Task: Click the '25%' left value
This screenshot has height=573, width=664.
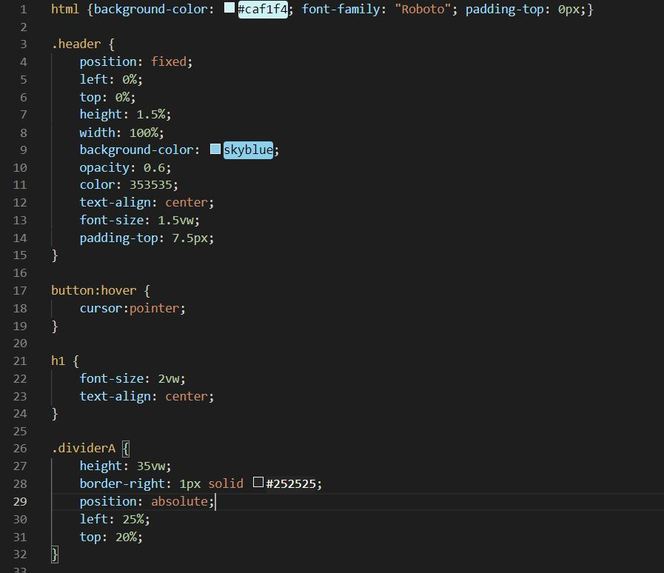Action: coord(133,519)
